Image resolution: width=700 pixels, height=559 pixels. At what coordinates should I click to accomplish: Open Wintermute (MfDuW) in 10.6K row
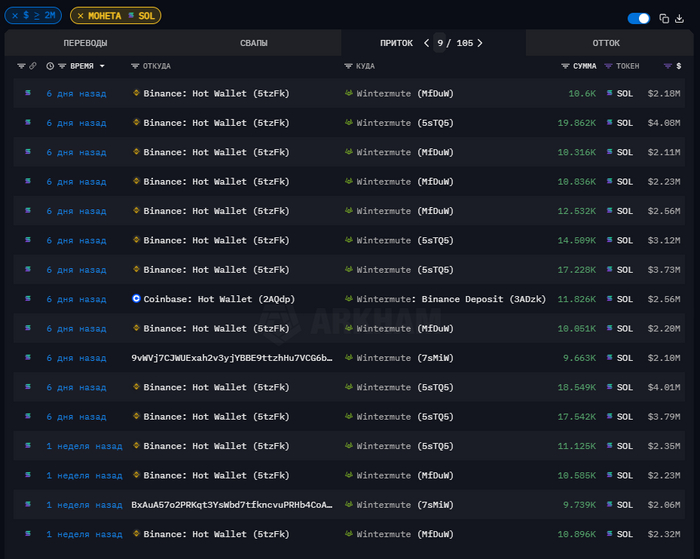point(405,93)
